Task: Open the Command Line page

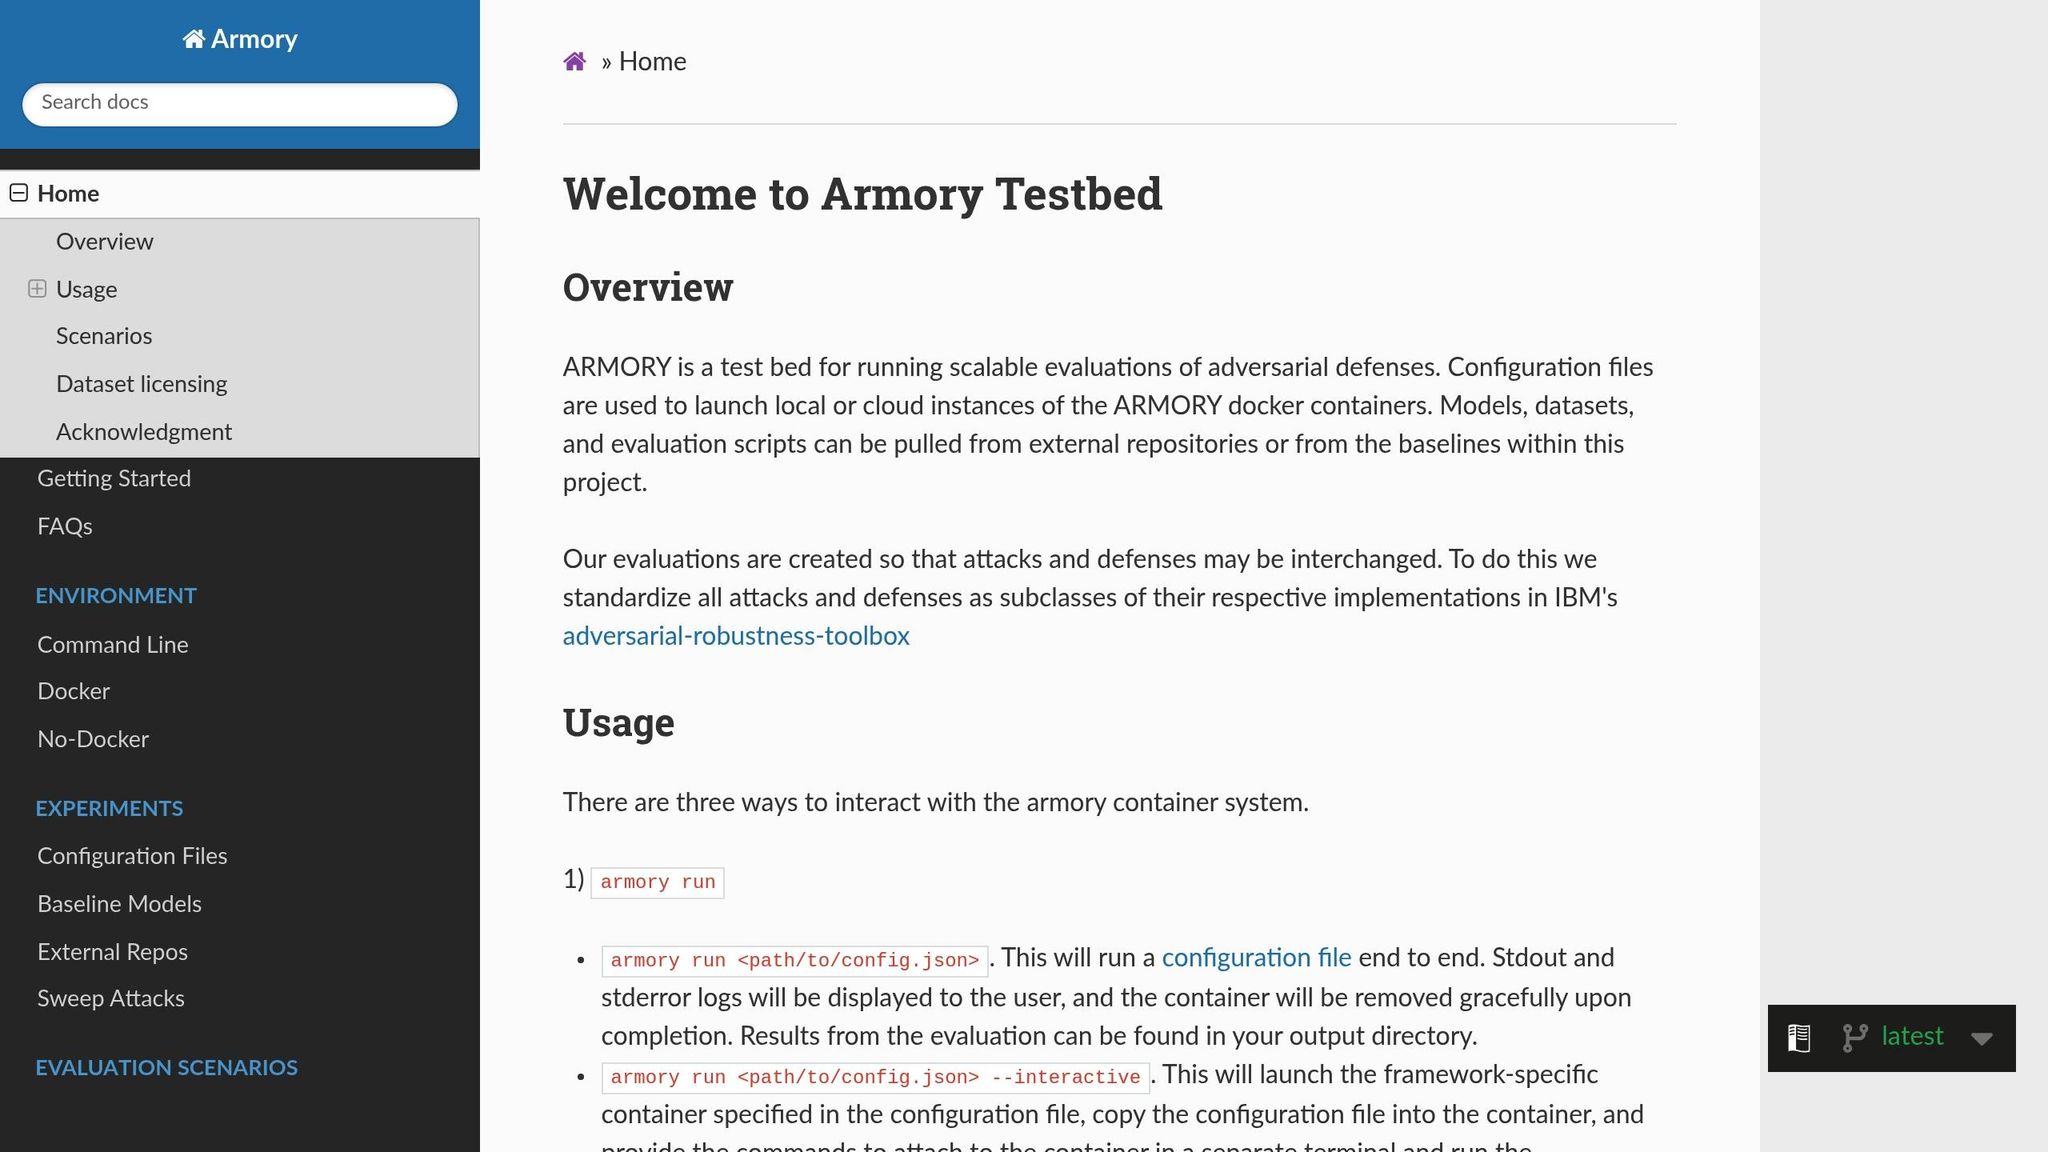Action: (113, 645)
